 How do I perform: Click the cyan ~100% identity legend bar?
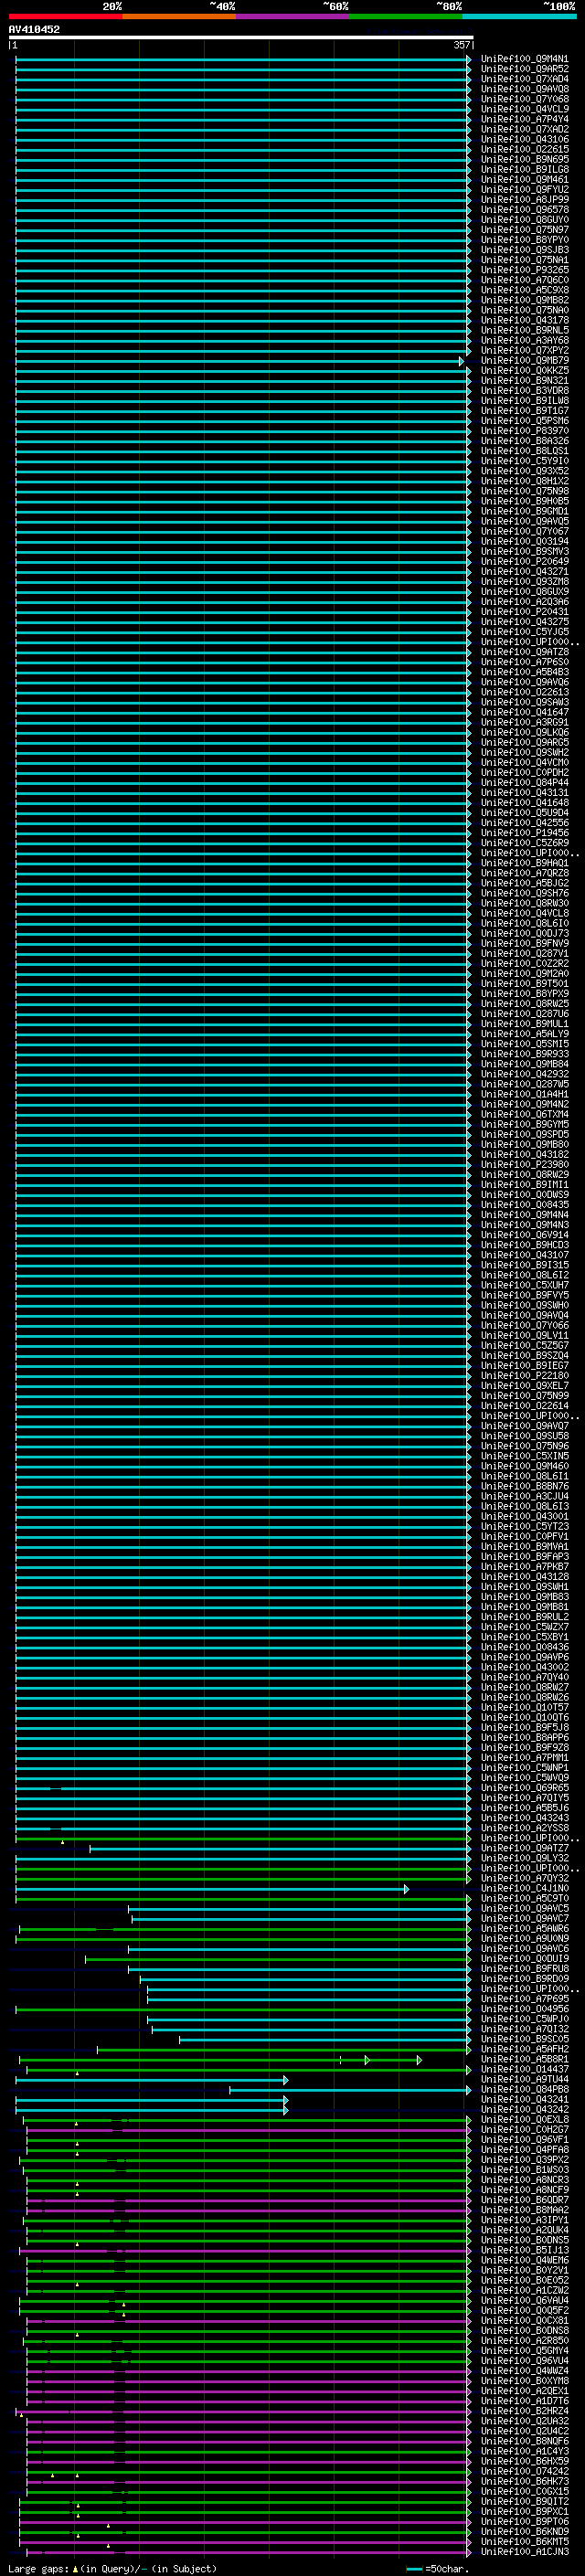520,16
